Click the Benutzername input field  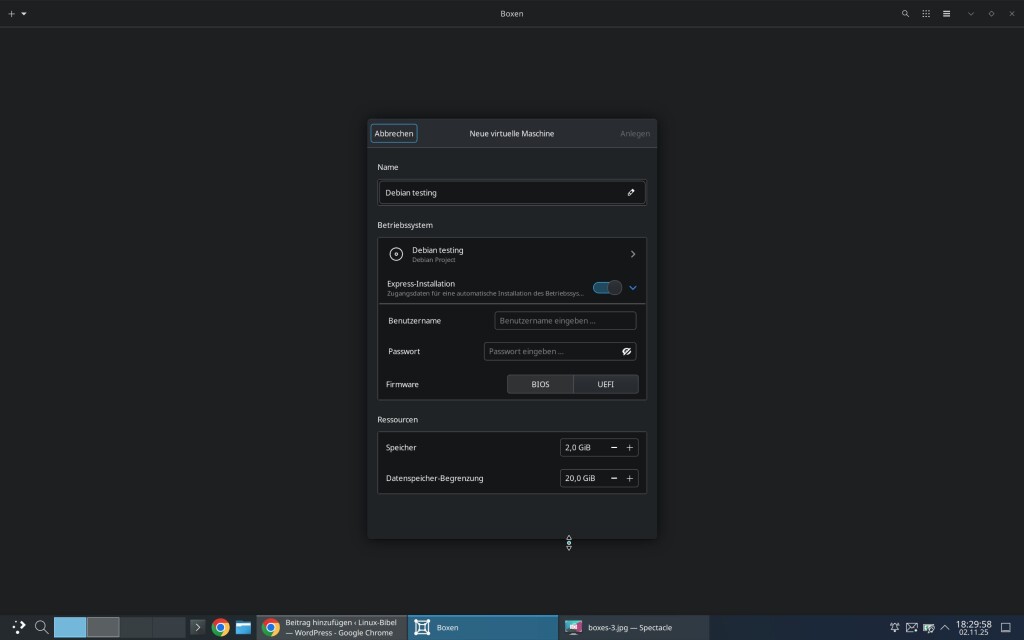[565, 321]
